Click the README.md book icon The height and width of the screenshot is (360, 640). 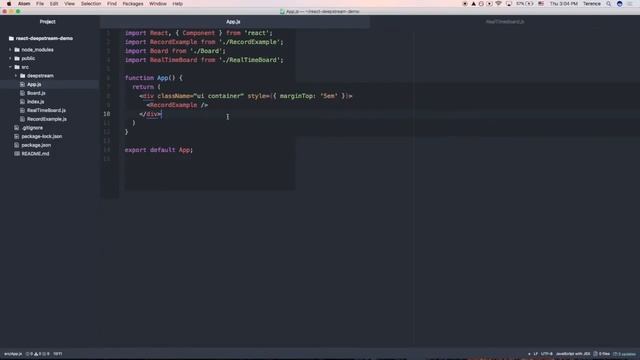pos(17,154)
